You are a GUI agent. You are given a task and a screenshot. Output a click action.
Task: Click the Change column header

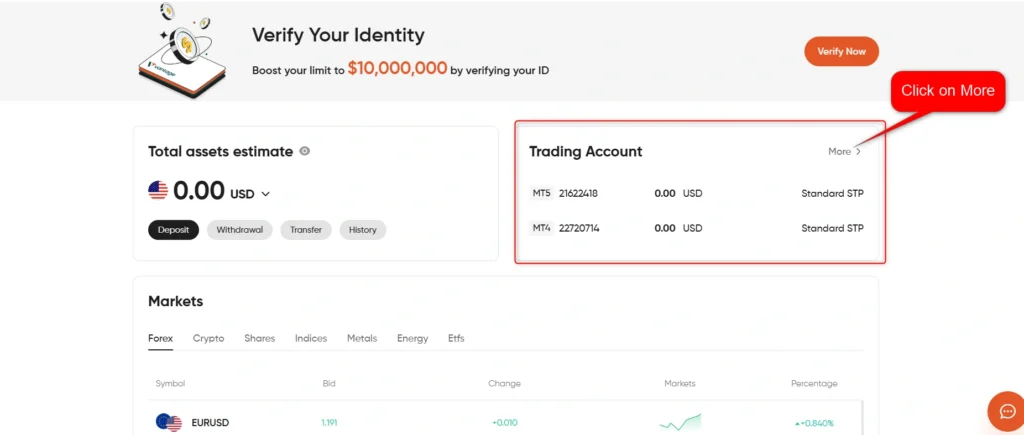click(504, 383)
